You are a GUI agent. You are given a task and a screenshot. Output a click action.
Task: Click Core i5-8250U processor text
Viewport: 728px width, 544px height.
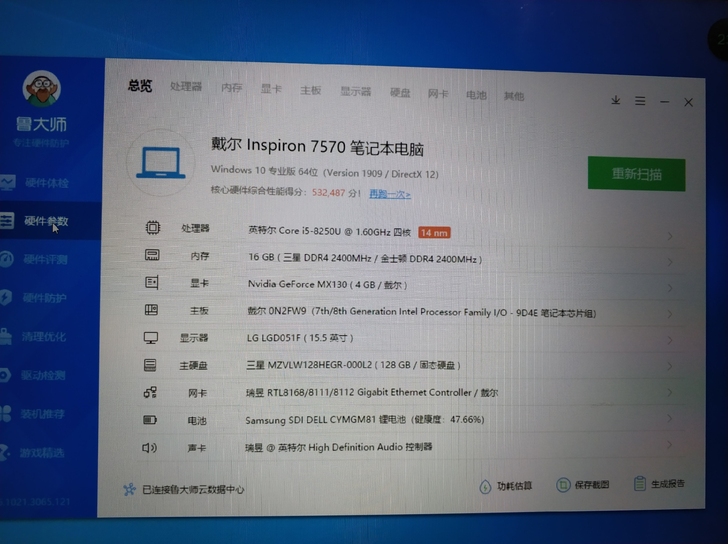click(x=330, y=231)
